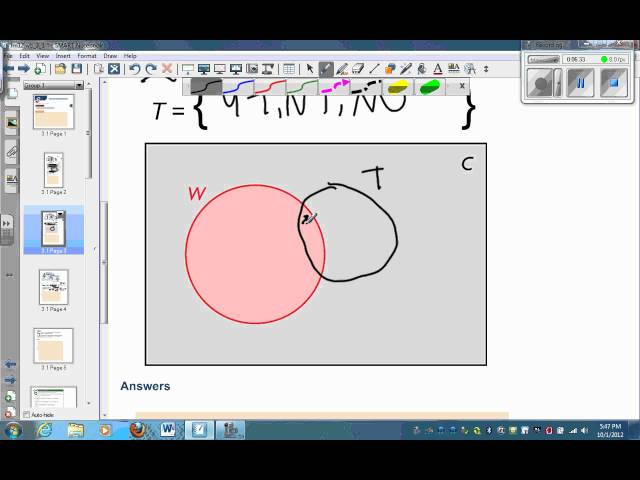The image size is (640, 480).
Task: Open the document camera icon
Action: 268,69
